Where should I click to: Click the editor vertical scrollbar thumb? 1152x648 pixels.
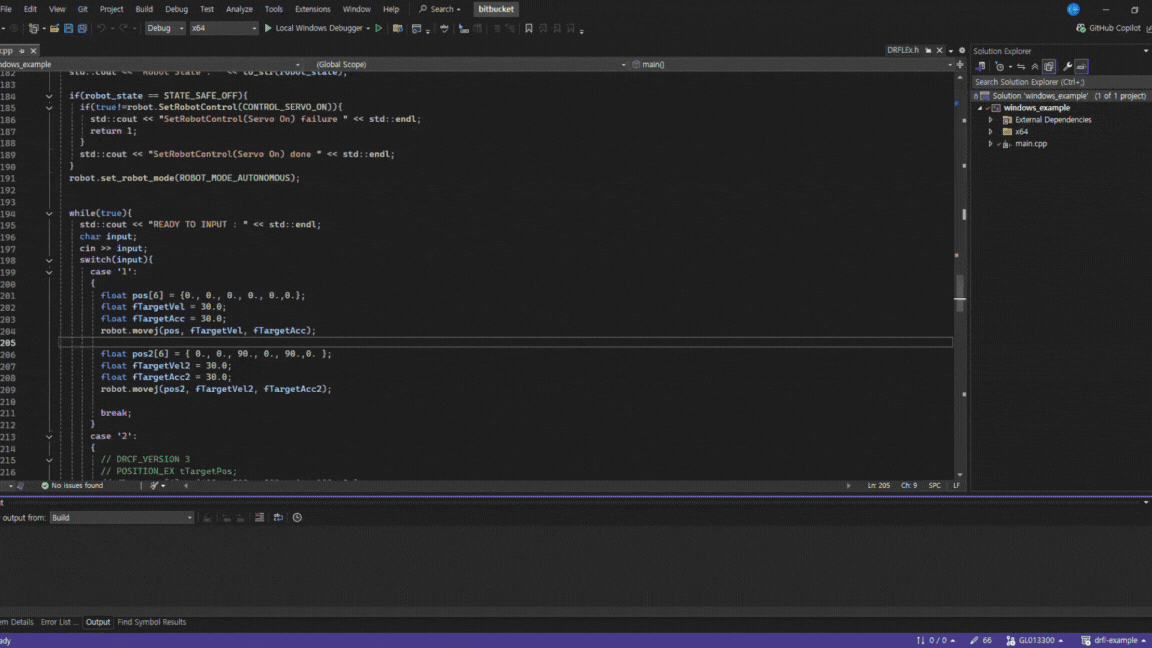click(960, 289)
